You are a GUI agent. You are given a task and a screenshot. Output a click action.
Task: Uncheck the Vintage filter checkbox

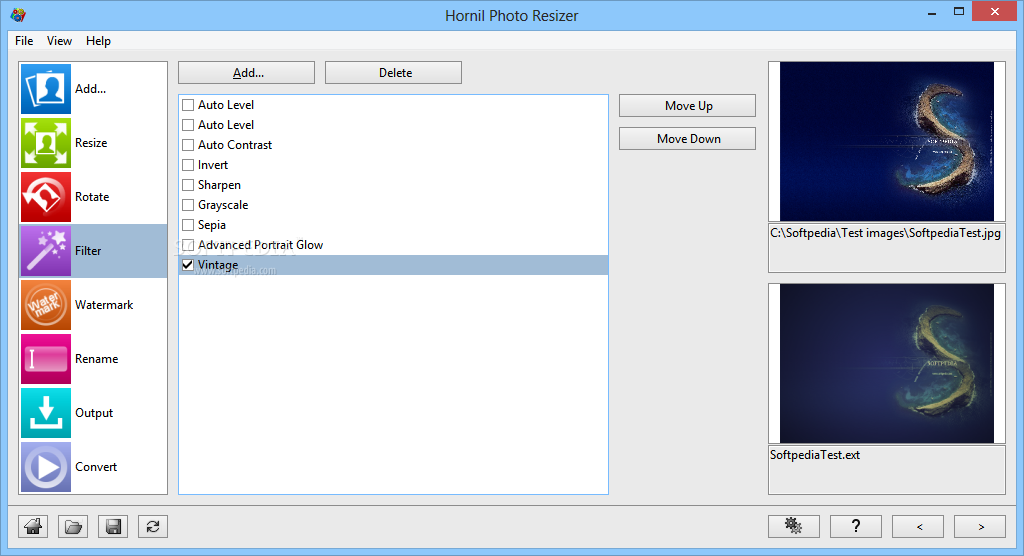(188, 265)
